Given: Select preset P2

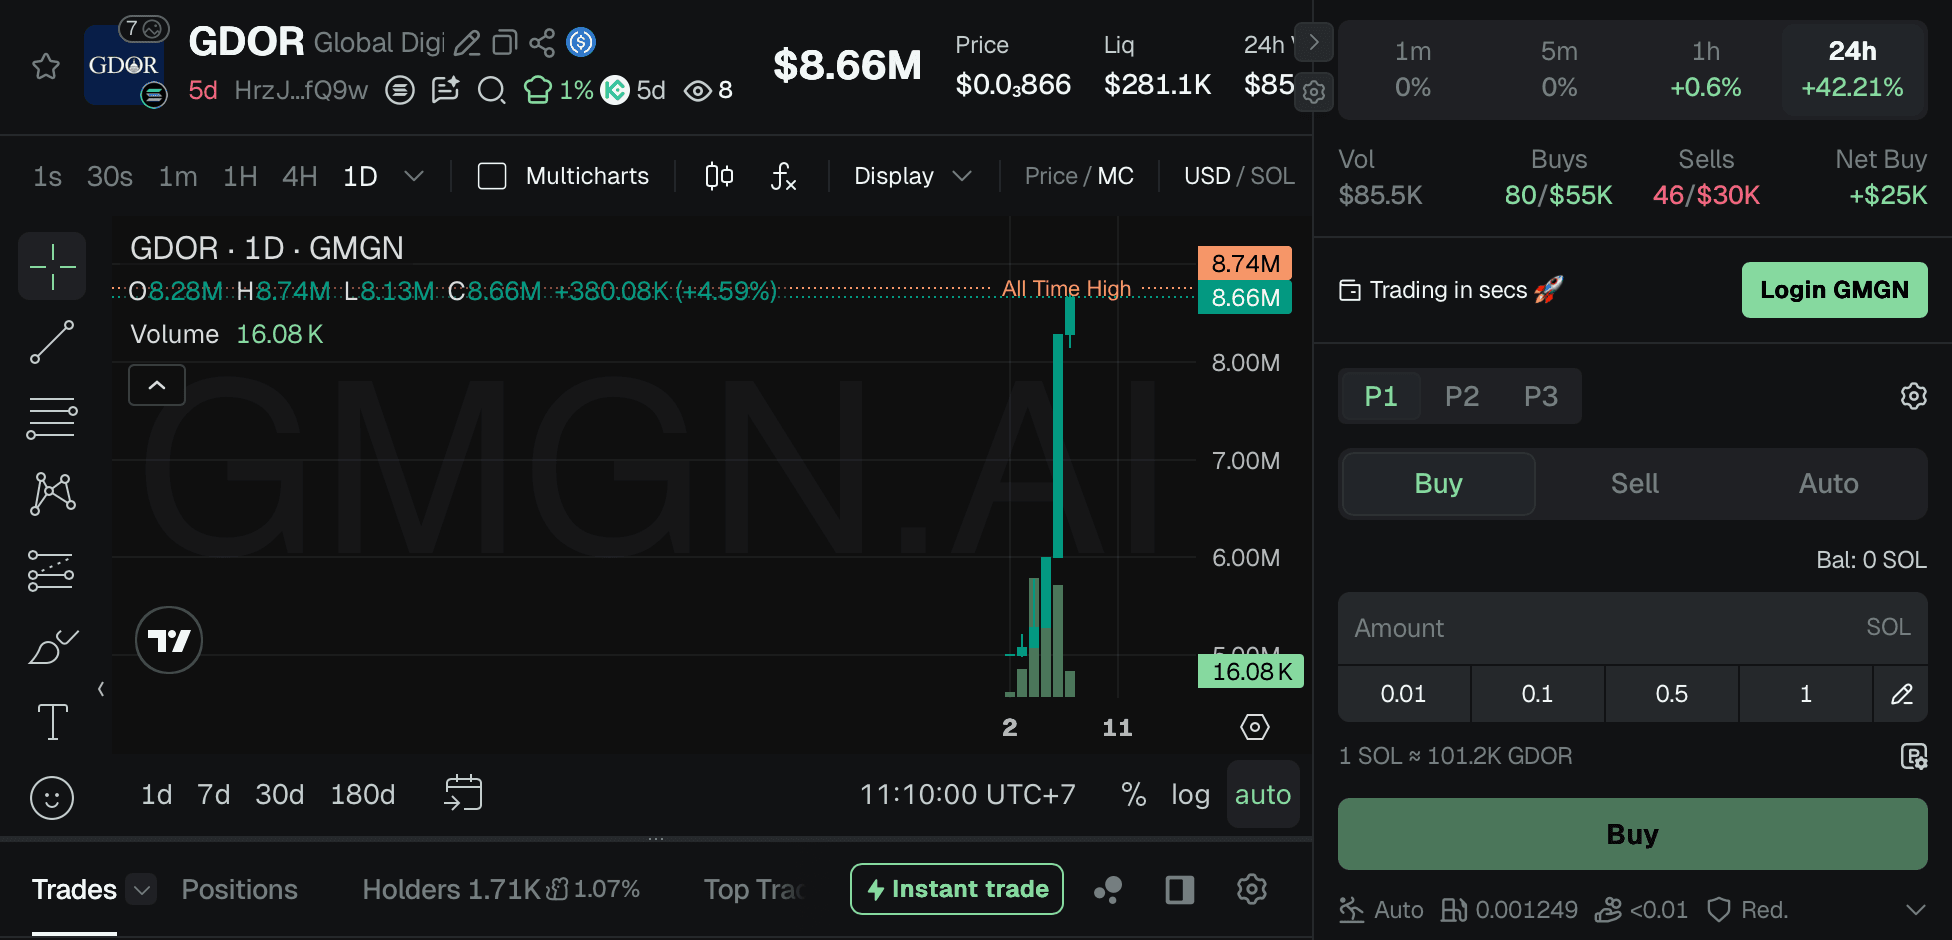Looking at the screenshot, I should [1461, 396].
